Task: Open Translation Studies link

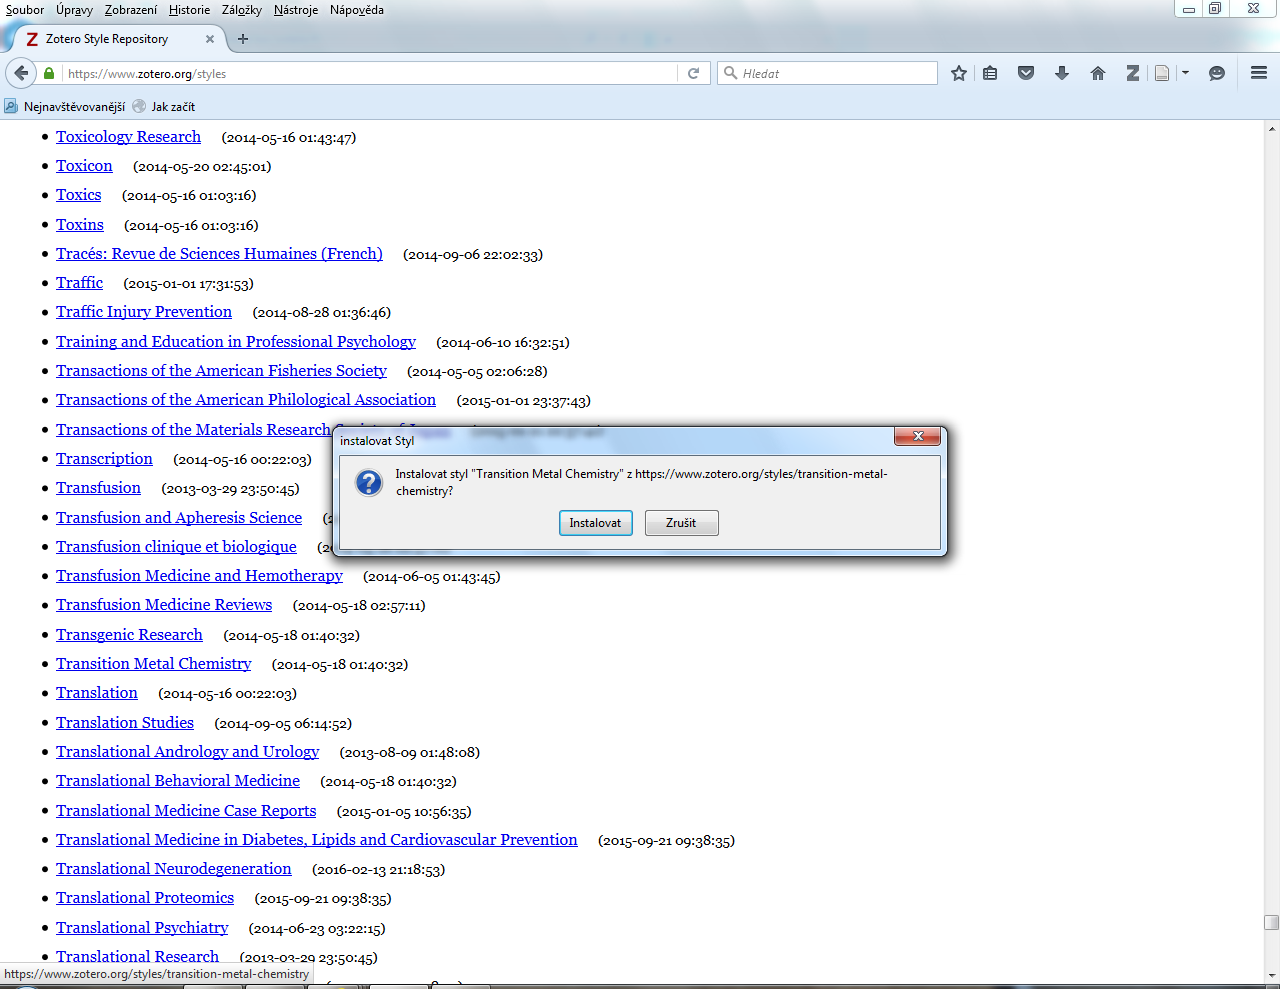Action: (x=125, y=723)
